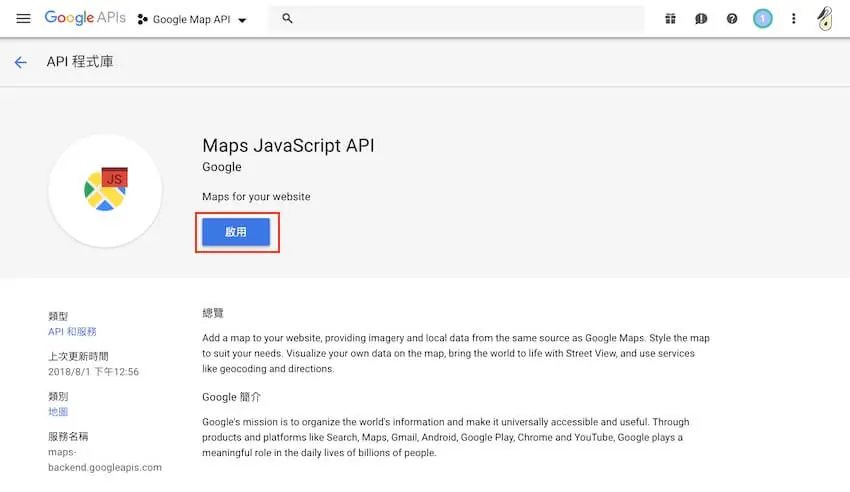Open the gift free trial icon

tap(671, 19)
